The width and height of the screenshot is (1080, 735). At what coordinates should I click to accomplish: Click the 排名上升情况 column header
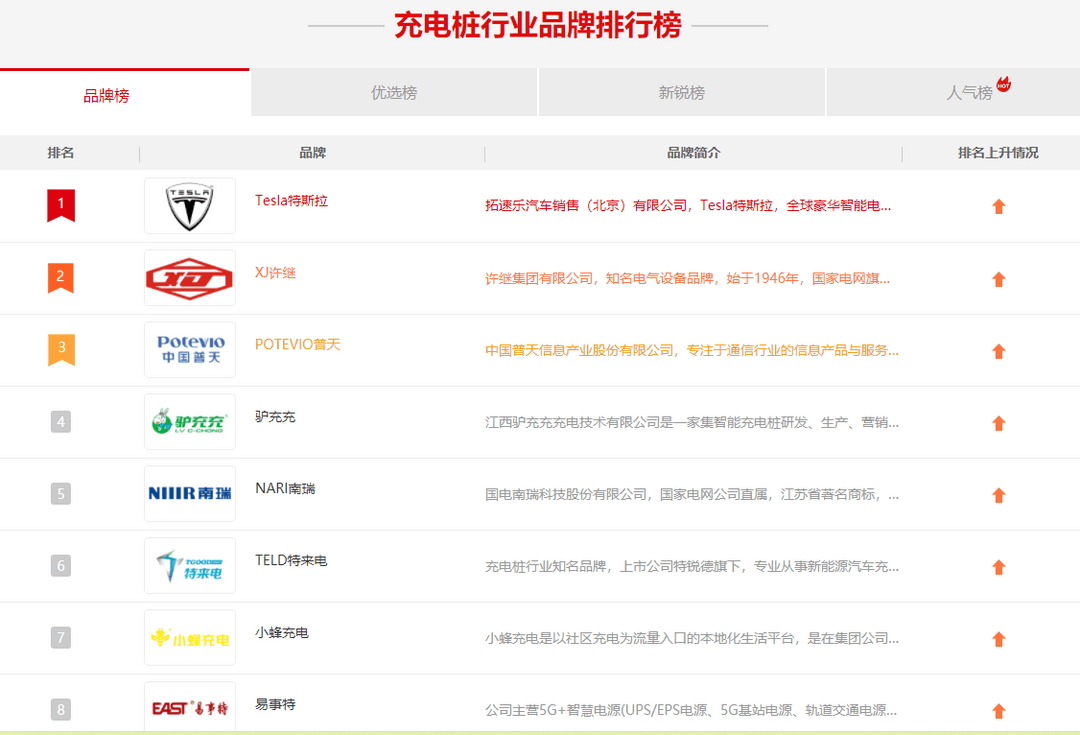998,153
